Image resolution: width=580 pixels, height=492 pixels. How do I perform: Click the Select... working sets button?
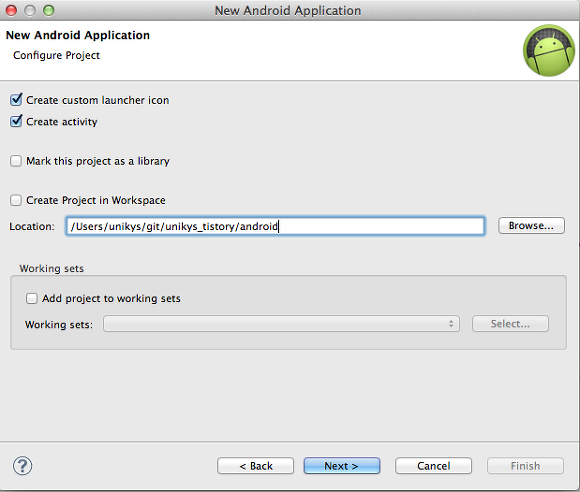[510, 324]
